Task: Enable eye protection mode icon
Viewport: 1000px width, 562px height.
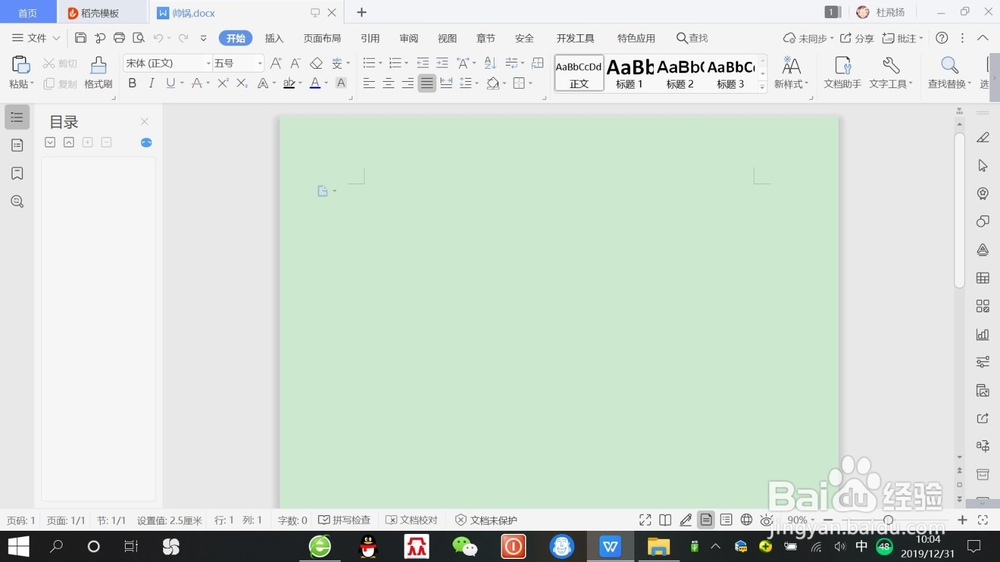Action: [x=767, y=520]
